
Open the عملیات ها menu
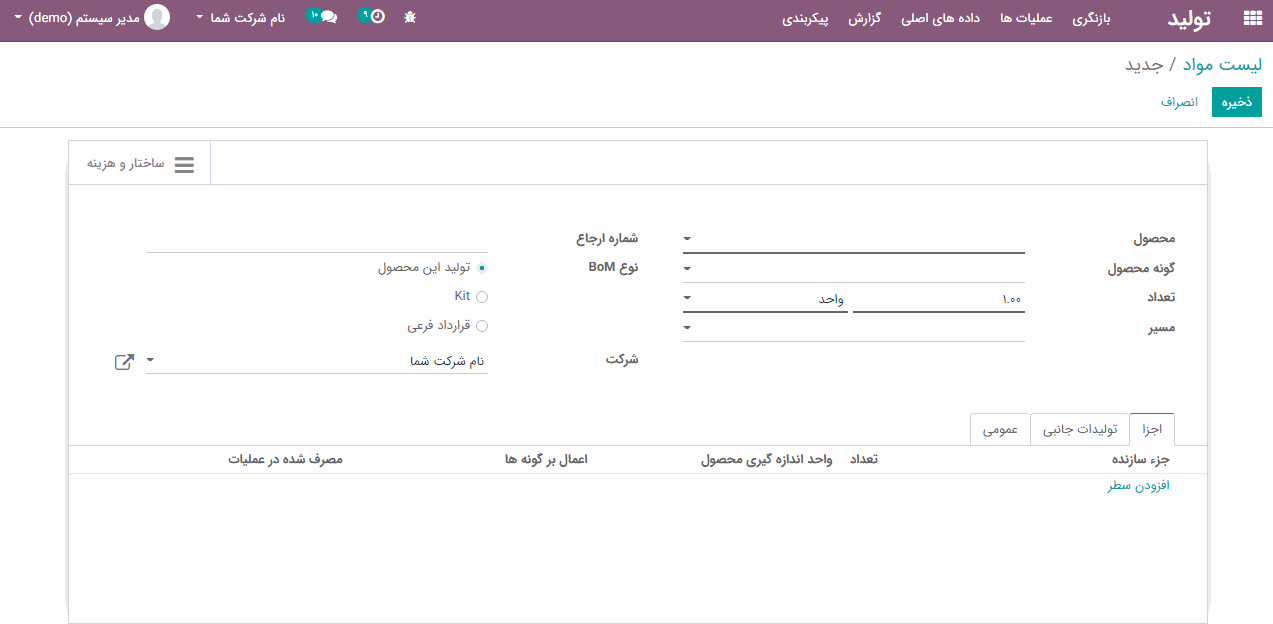coord(1026,19)
